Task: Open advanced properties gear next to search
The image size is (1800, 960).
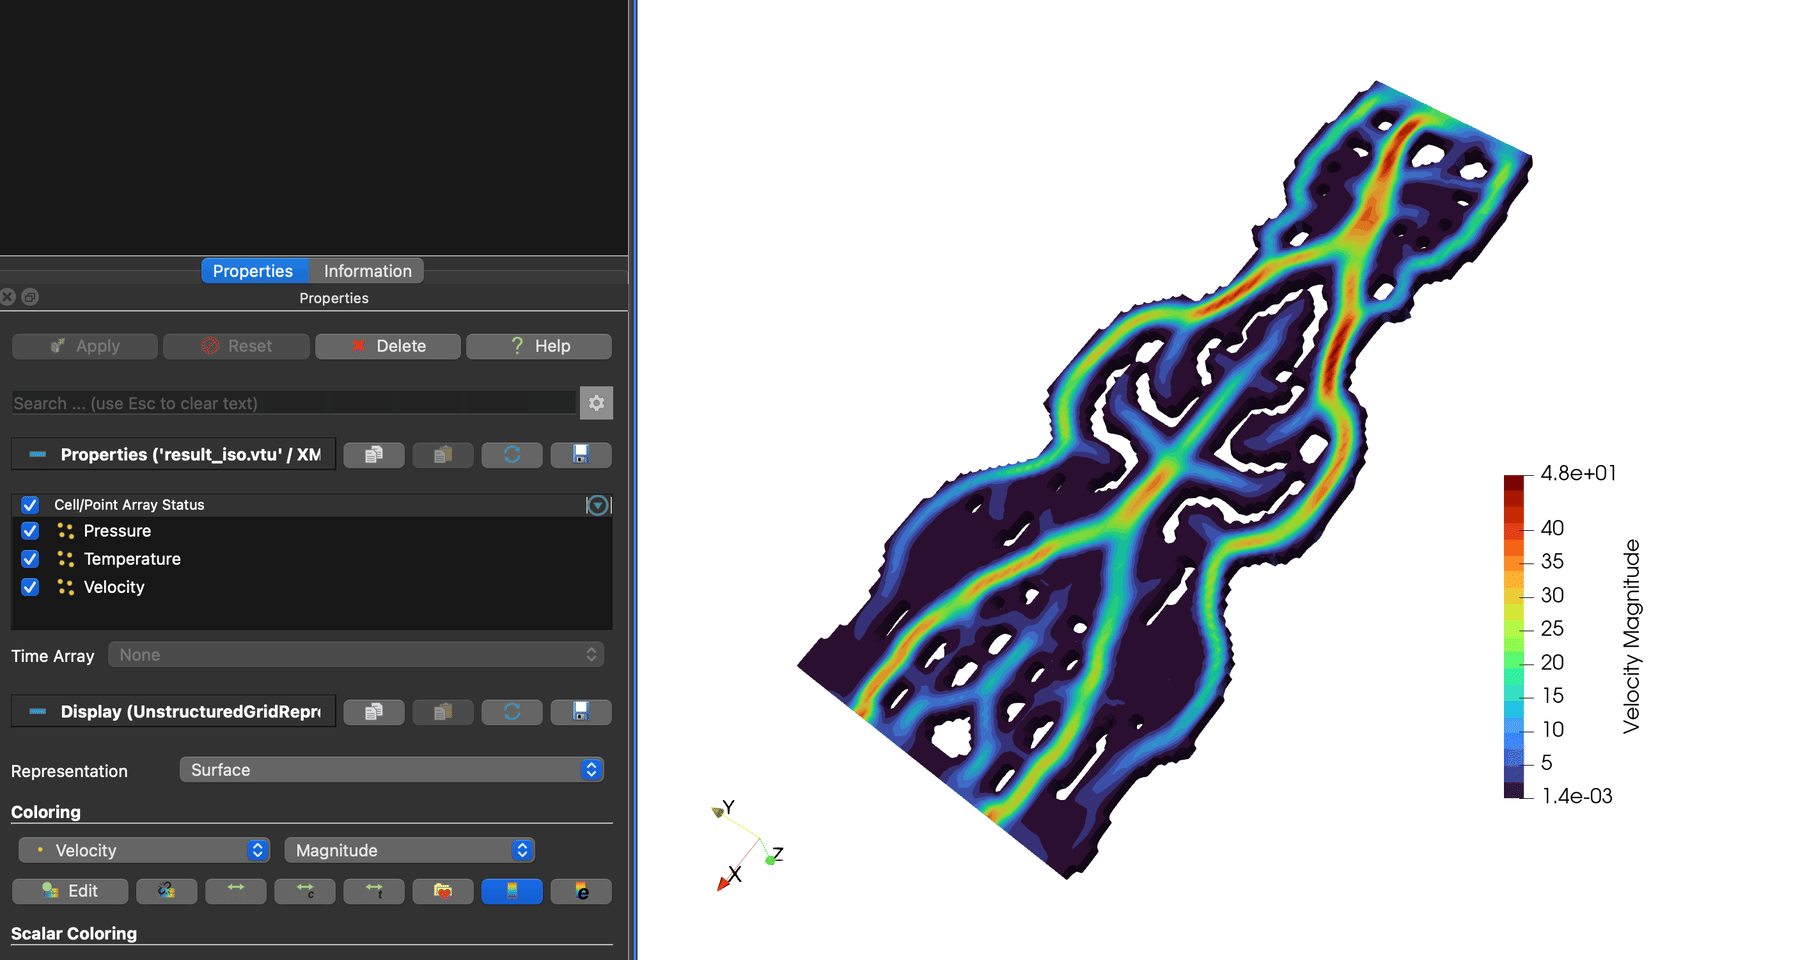Action: 596,403
